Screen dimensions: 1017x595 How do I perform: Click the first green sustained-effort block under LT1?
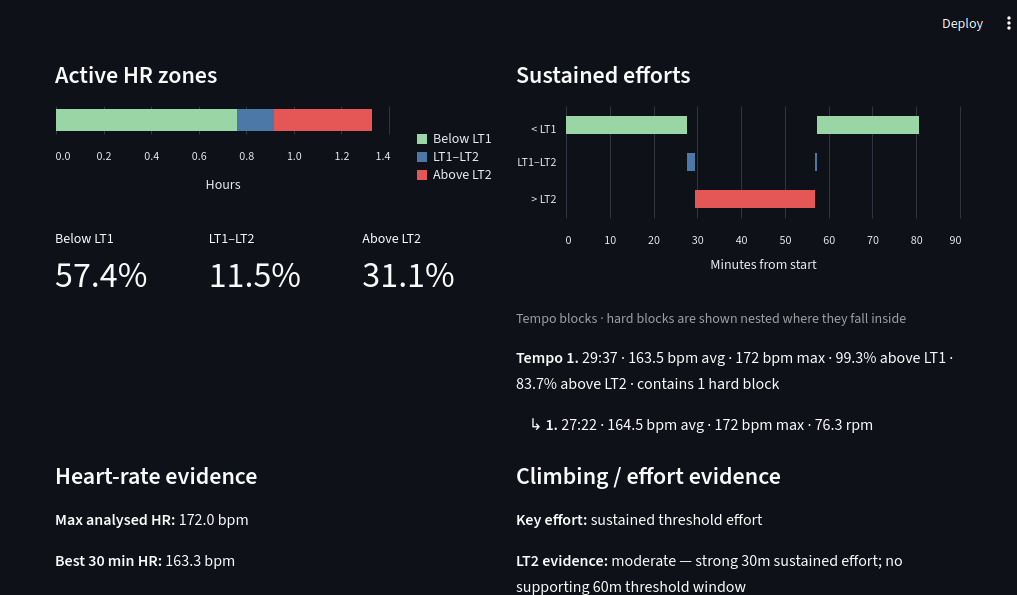click(x=626, y=125)
